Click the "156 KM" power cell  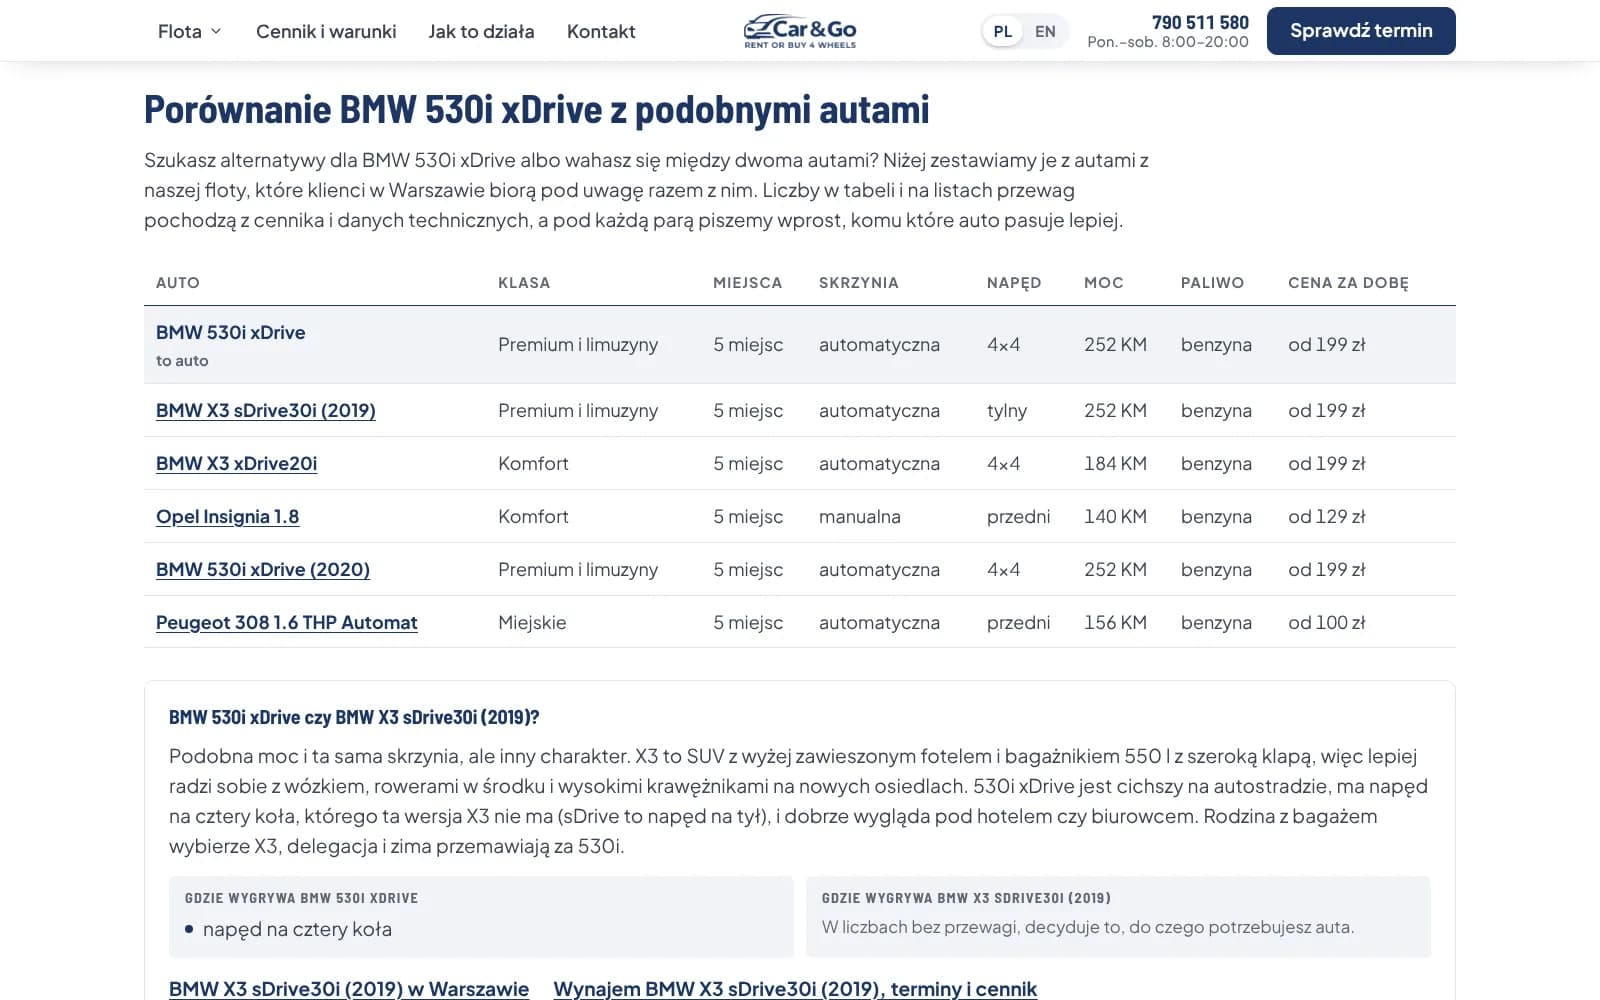pos(1115,622)
